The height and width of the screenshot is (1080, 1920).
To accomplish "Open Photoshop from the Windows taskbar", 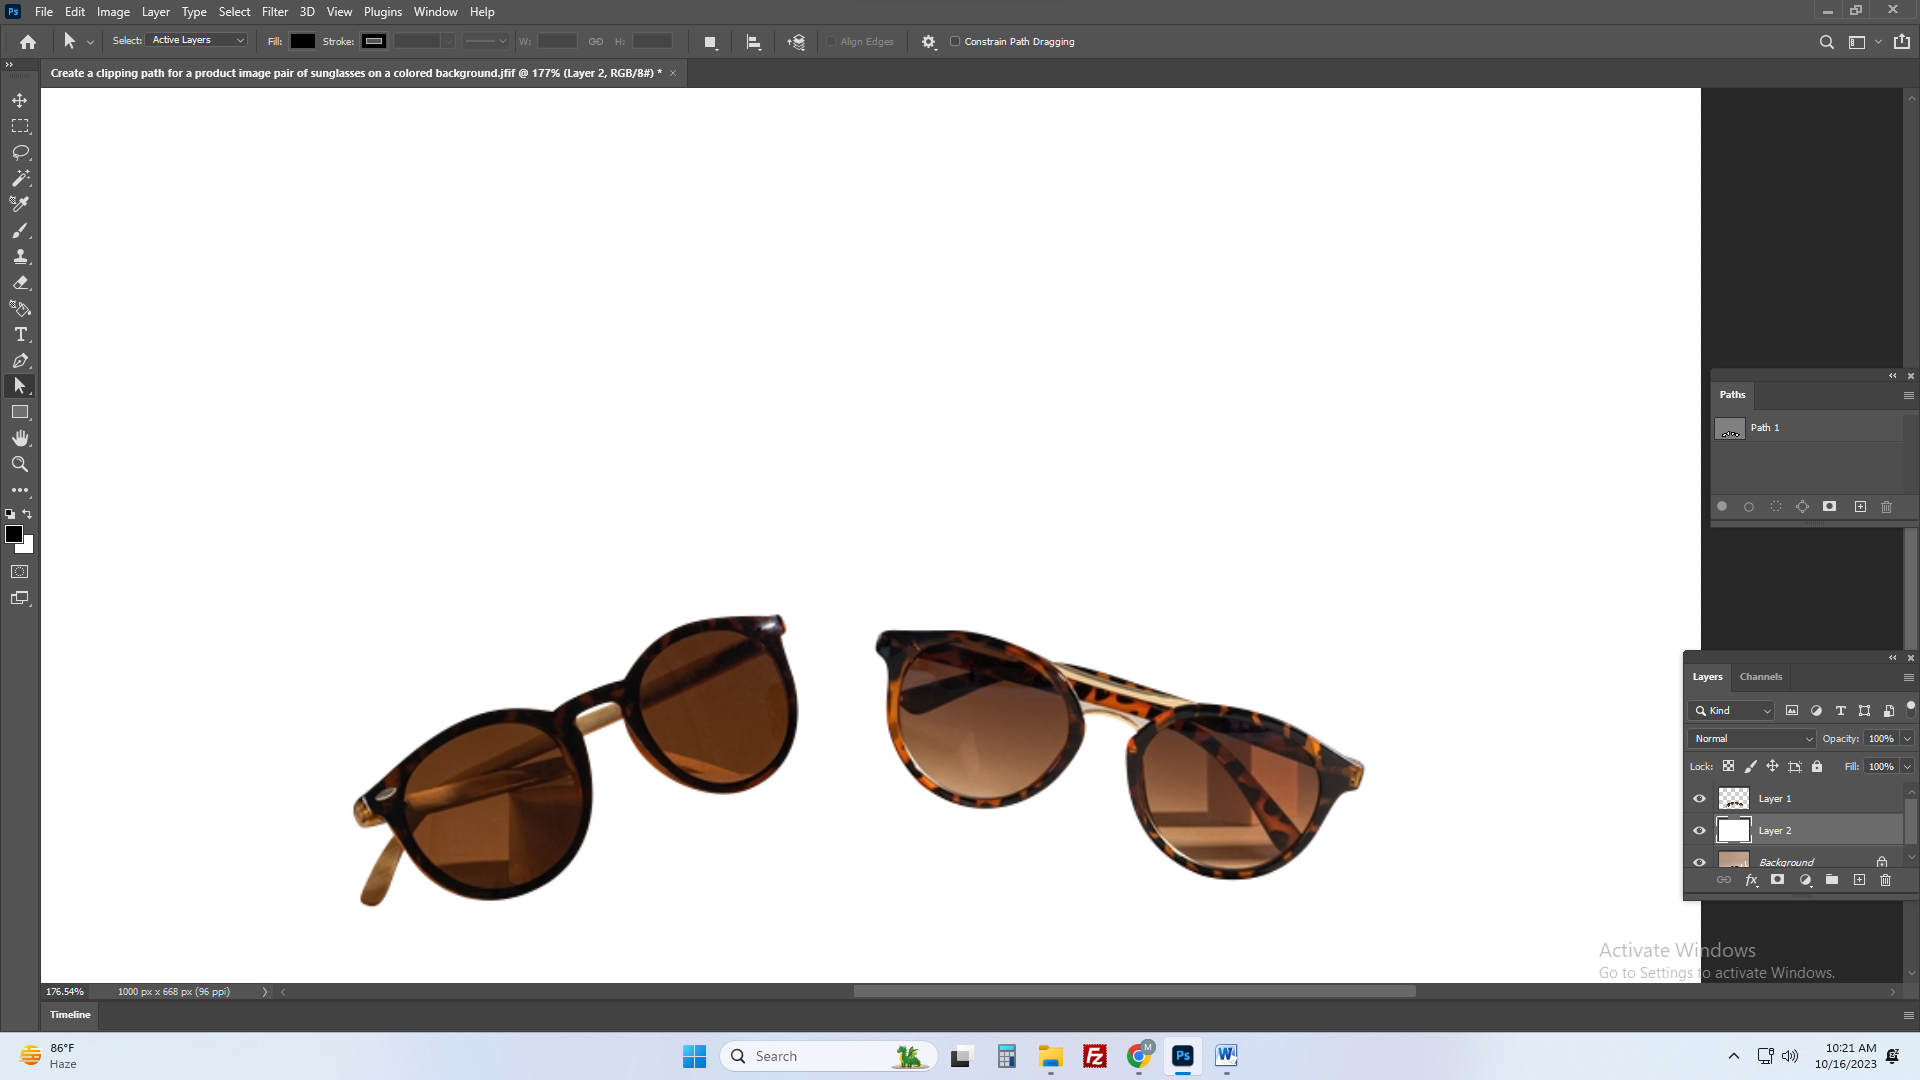I will click(1183, 1055).
